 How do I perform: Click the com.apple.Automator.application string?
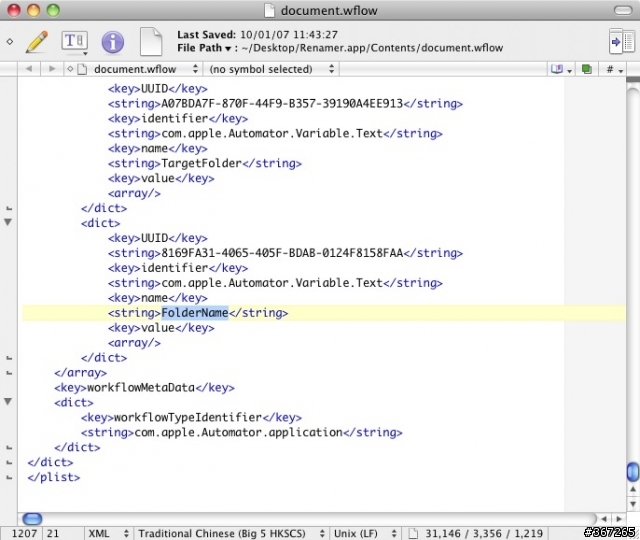[x=238, y=432]
